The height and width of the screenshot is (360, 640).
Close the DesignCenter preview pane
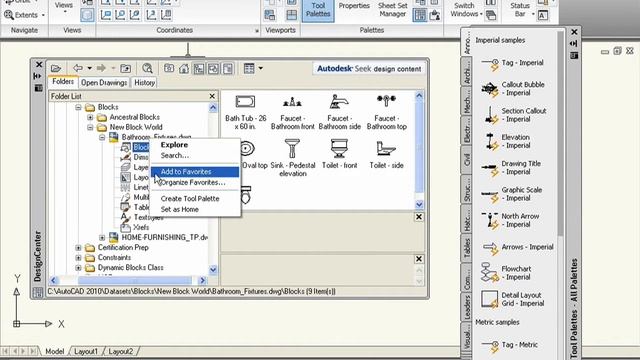click(x=419, y=217)
